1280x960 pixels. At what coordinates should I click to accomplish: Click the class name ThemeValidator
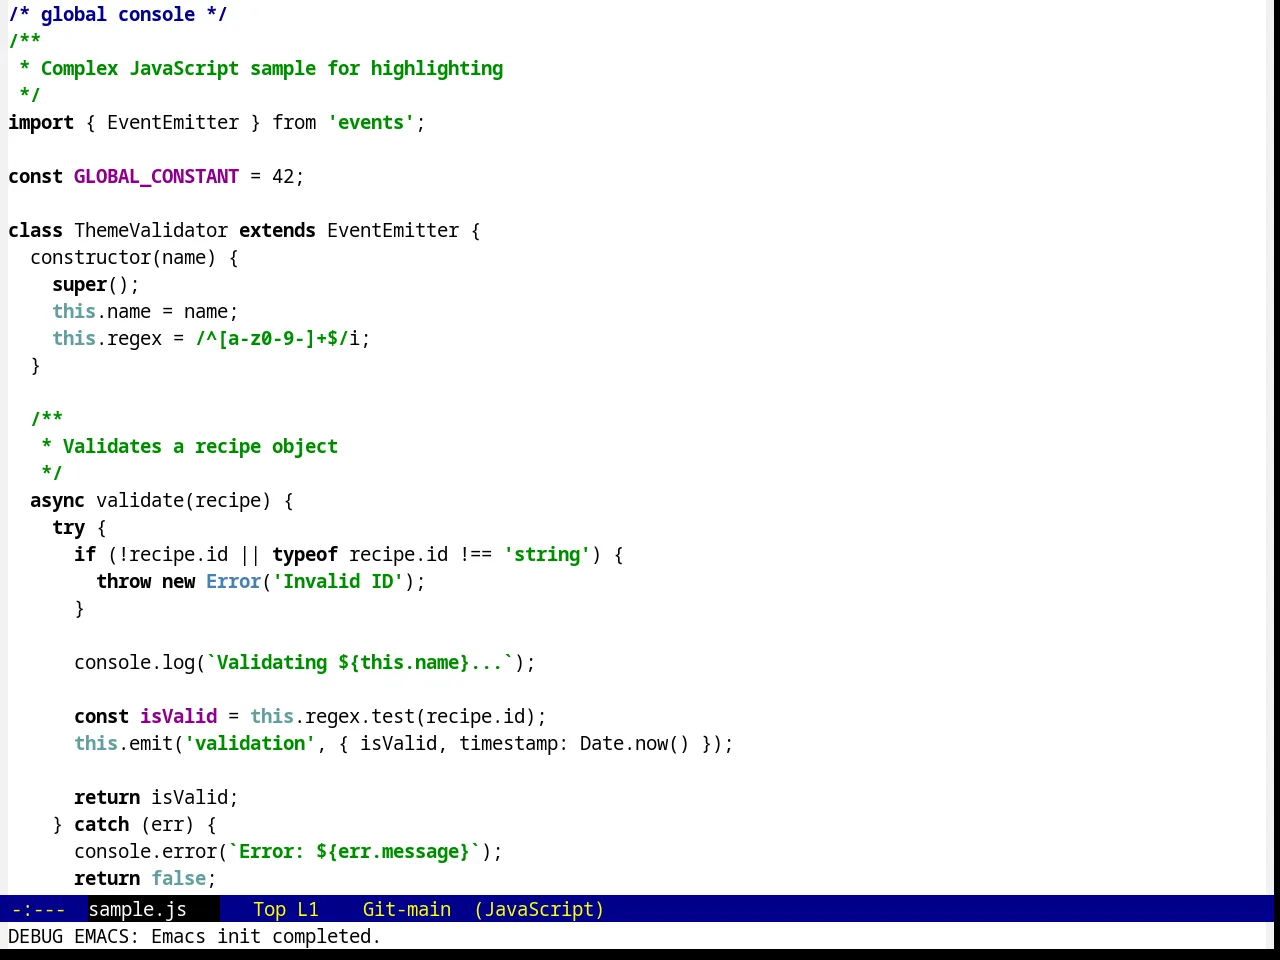click(151, 230)
